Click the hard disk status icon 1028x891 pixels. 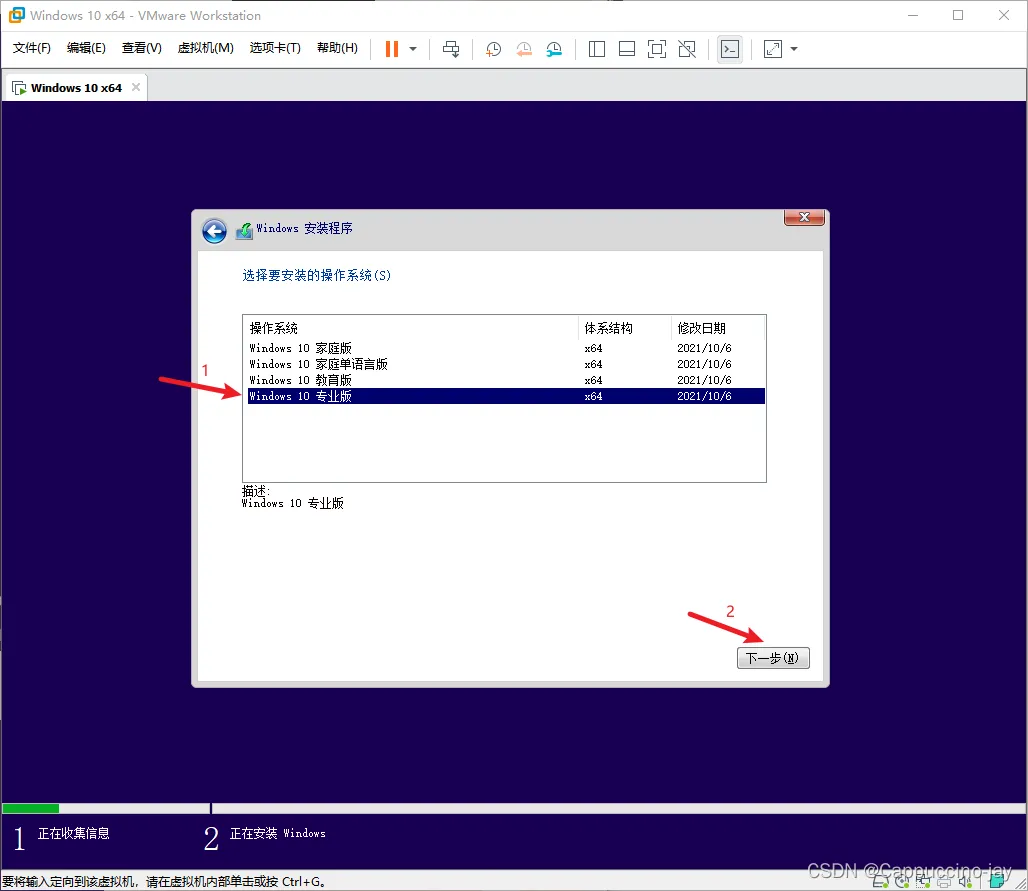[880, 882]
